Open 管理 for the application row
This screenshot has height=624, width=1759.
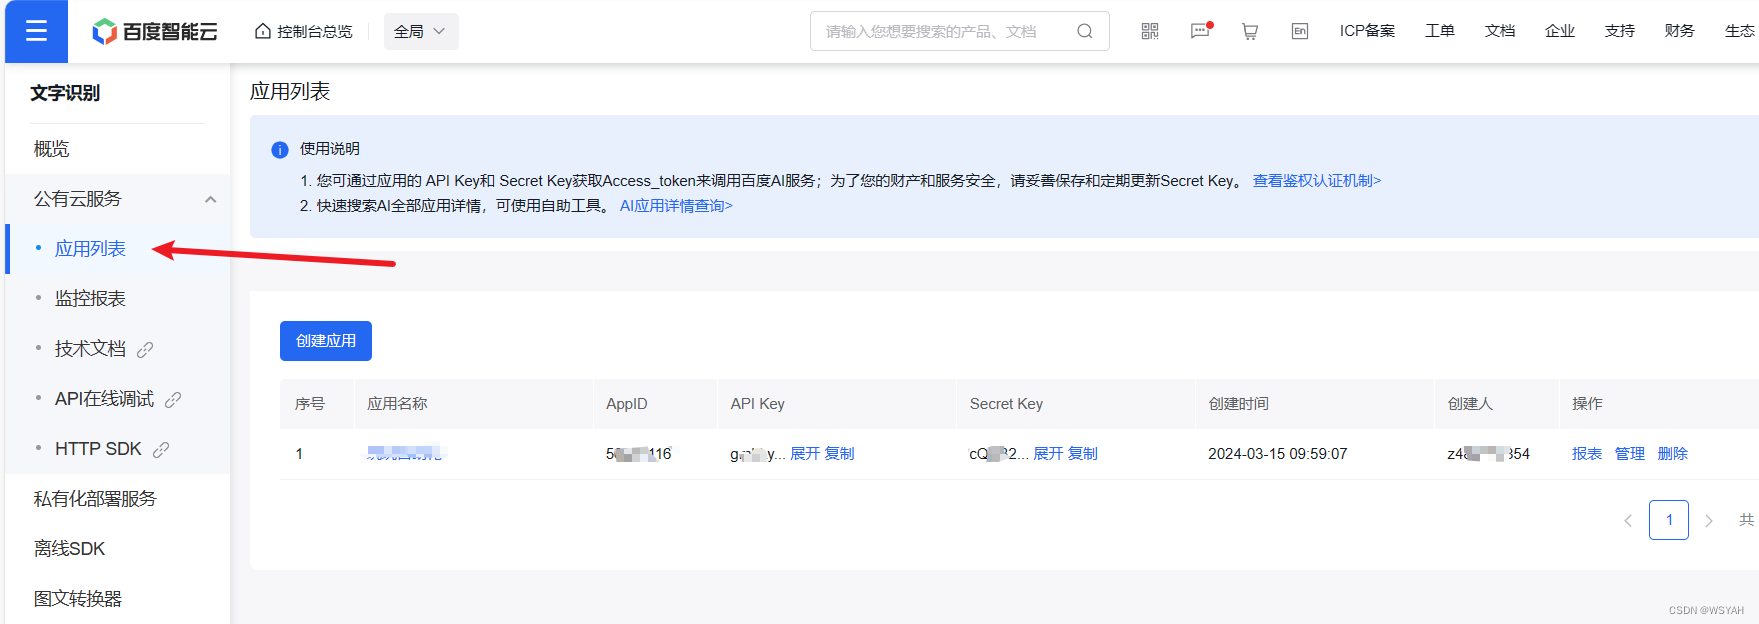click(x=1630, y=454)
